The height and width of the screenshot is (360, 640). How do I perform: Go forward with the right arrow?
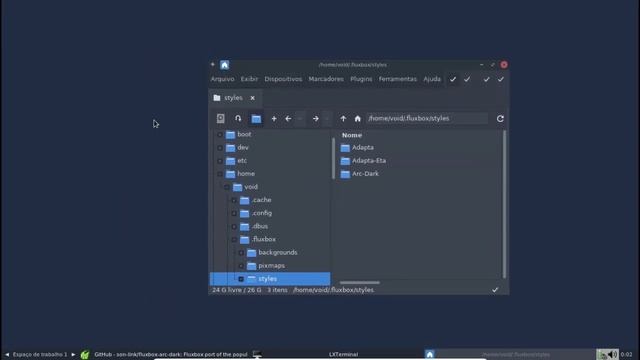click(316, 119)
